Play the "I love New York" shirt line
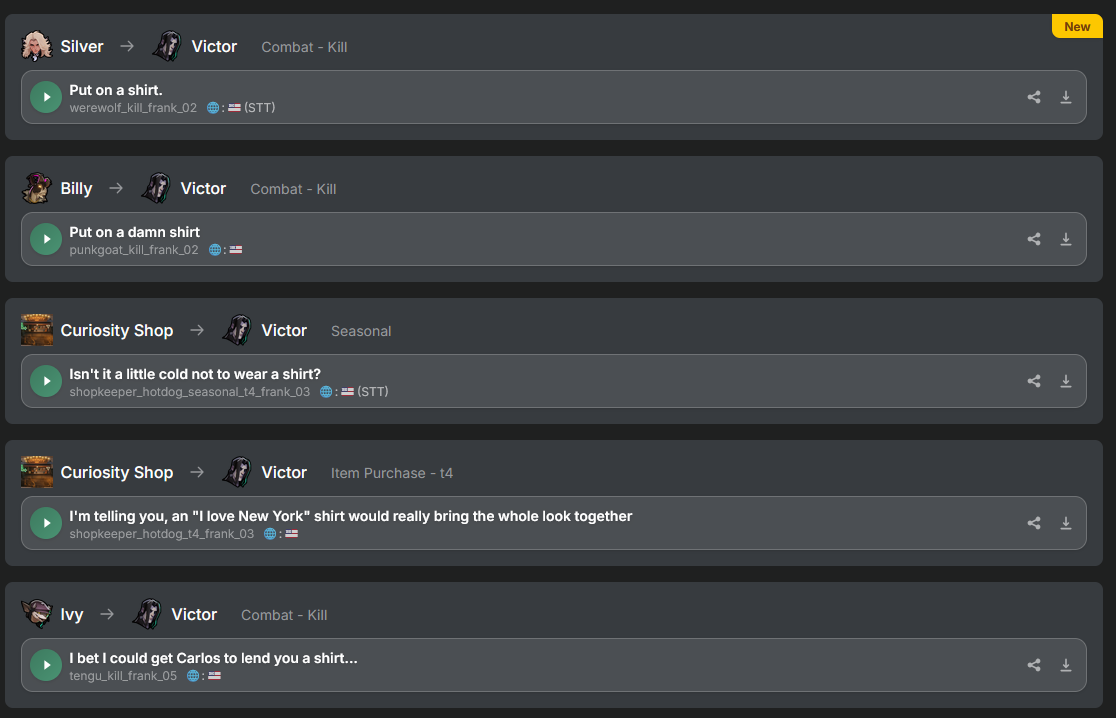The height and width of the screenshot is (718, 1116). 46,523
